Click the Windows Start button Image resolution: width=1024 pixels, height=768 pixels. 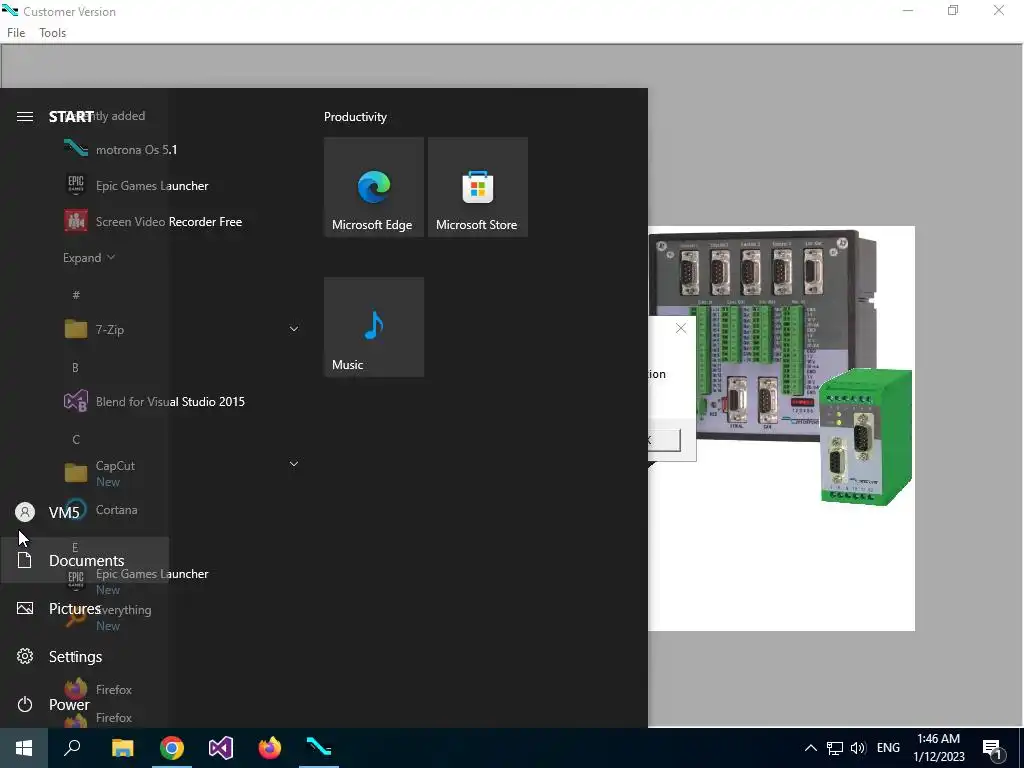(24, 748)
